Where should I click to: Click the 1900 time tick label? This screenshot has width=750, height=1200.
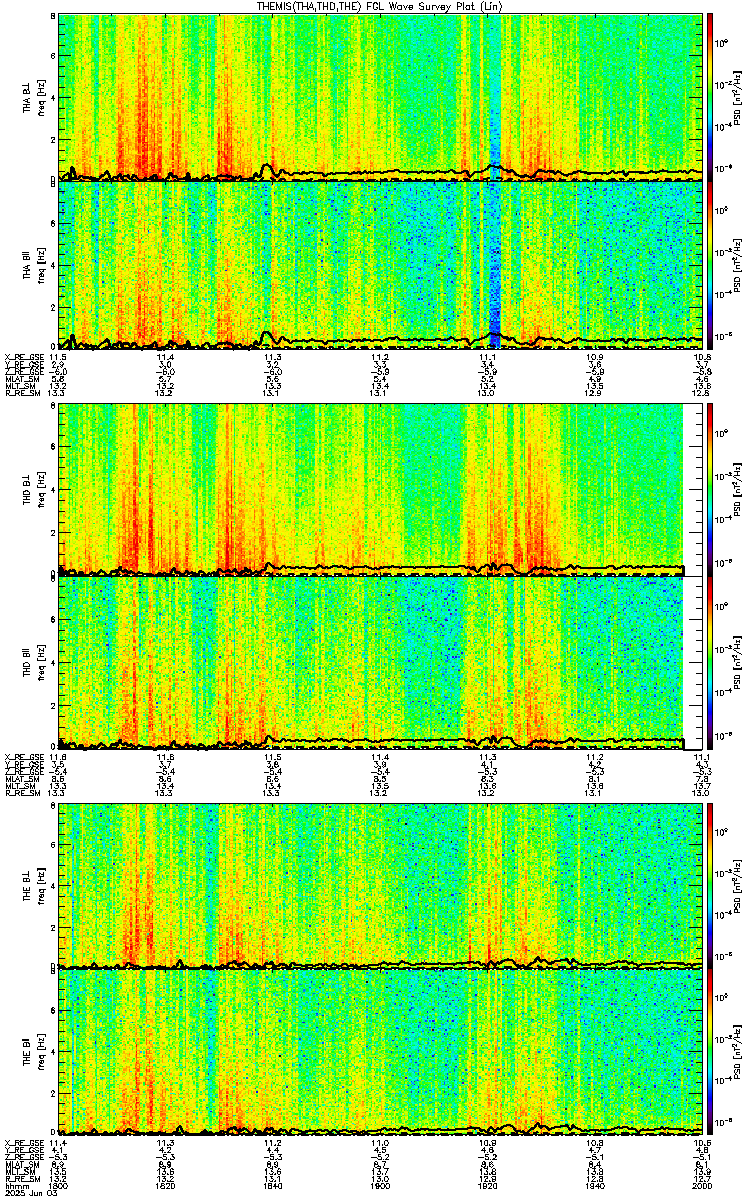(x=381, y=1186)
